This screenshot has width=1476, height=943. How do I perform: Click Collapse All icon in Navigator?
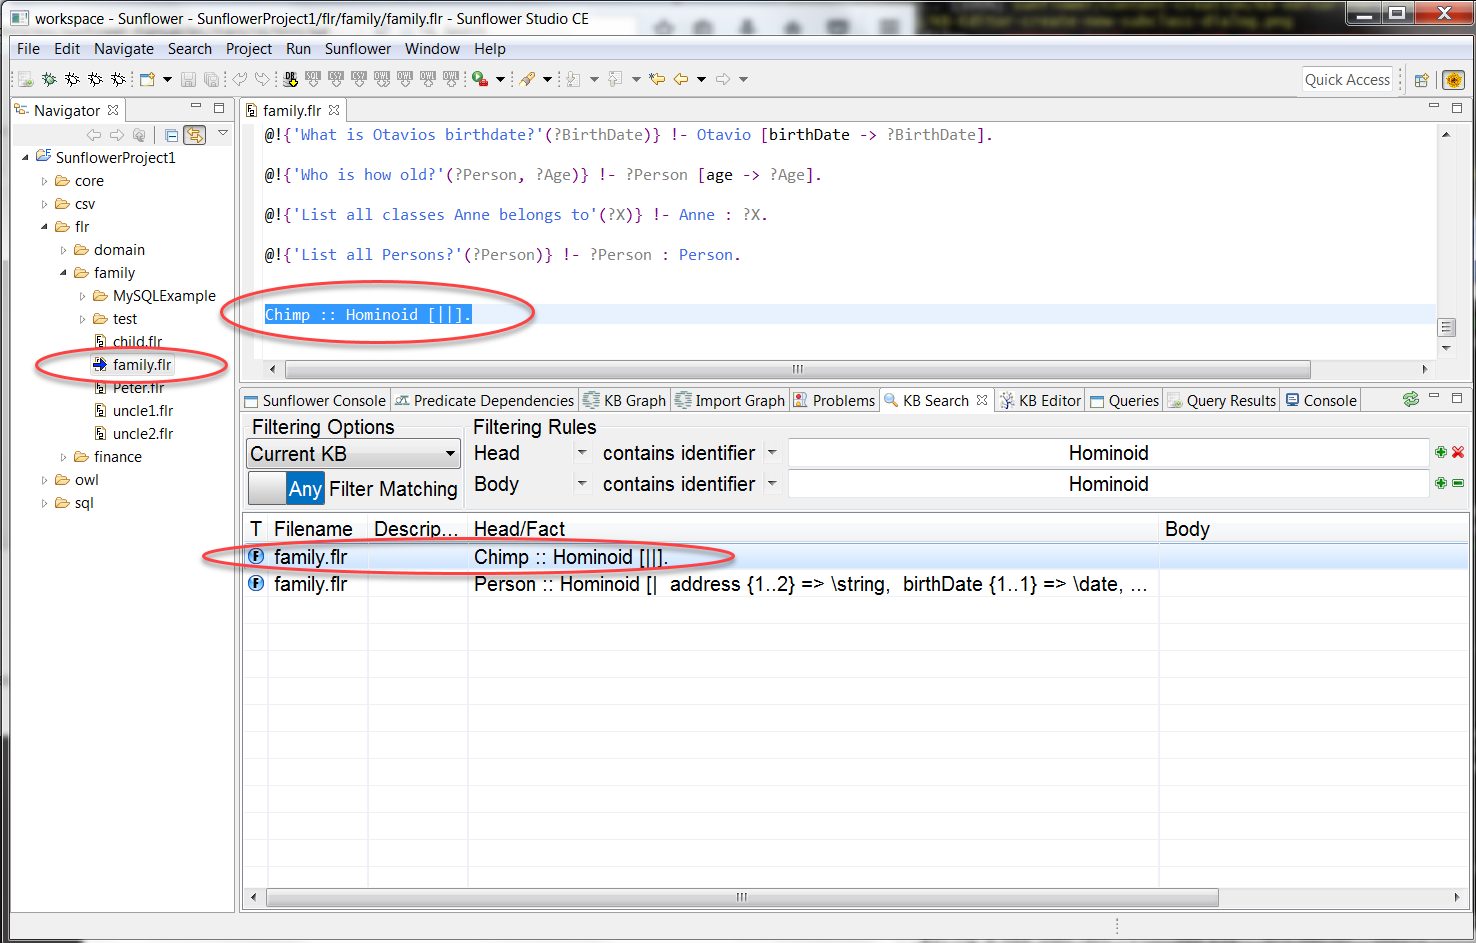172,134
